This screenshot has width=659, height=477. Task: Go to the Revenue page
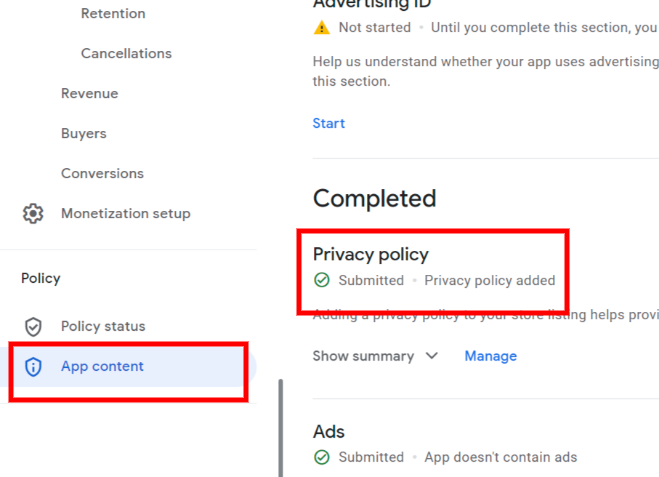pyautogui.click(x=89, y=94)
